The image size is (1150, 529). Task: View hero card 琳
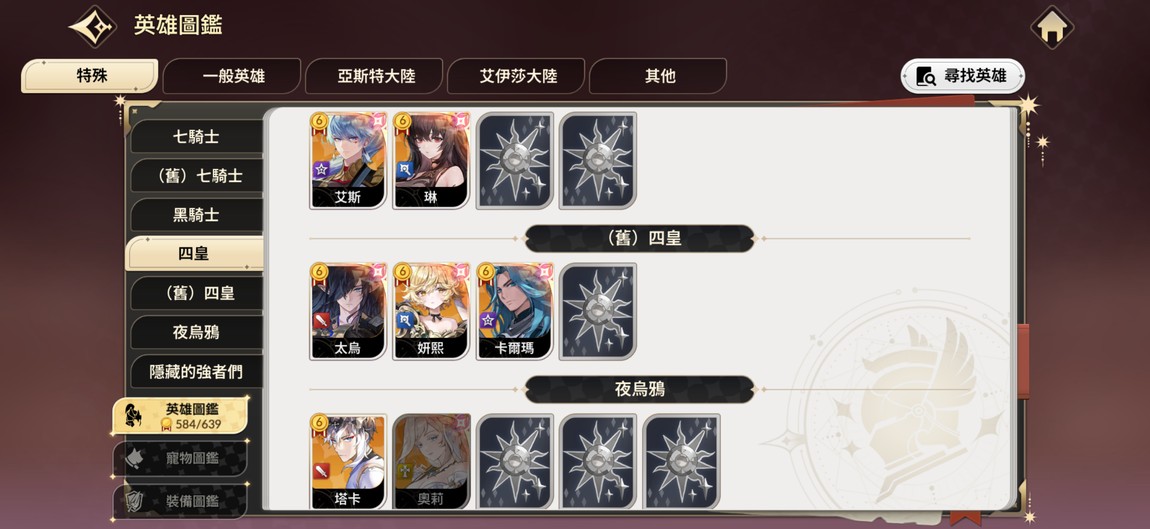point(431,161)
